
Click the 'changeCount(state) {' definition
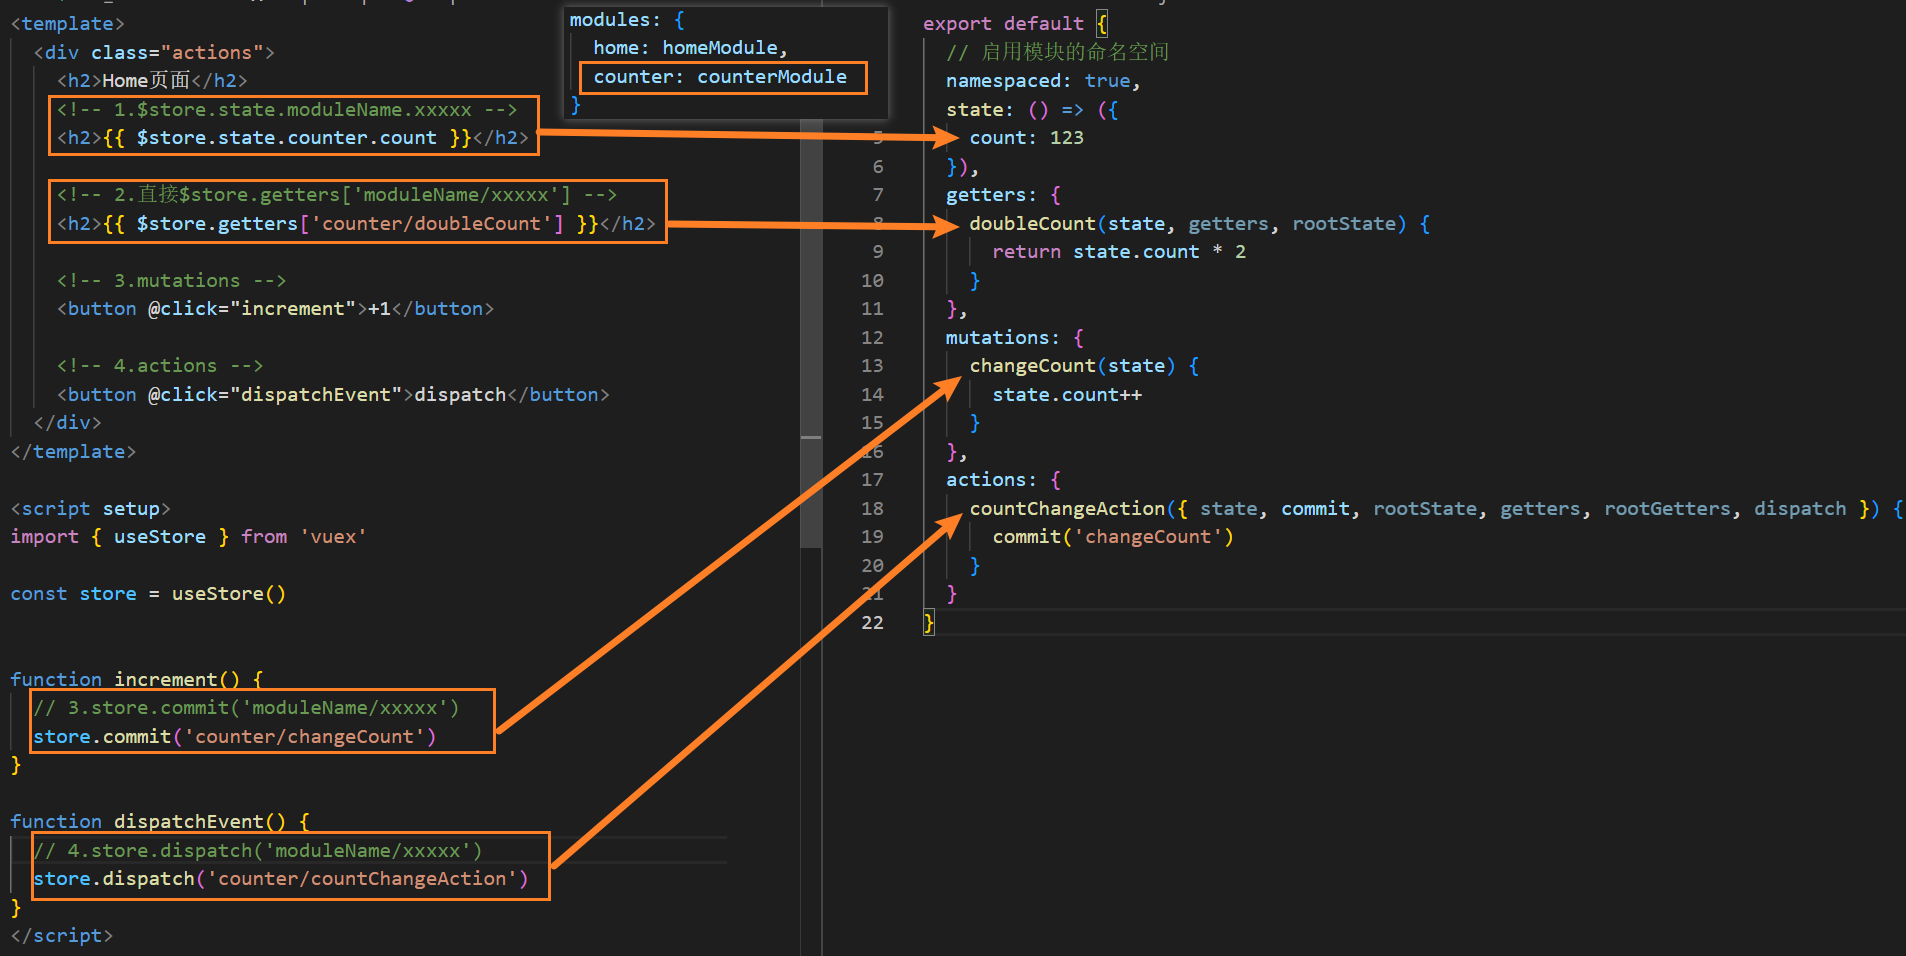(x=1084, y=366)
